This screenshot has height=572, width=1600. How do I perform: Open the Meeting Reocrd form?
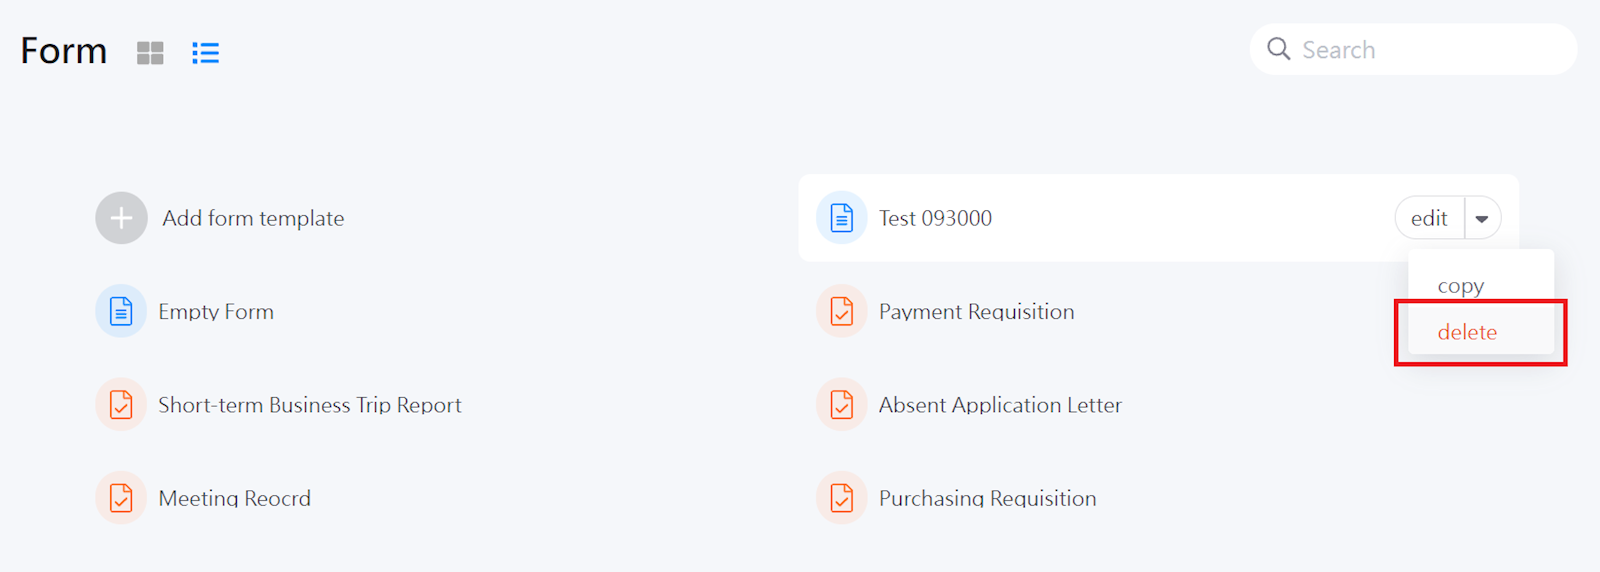234,498
